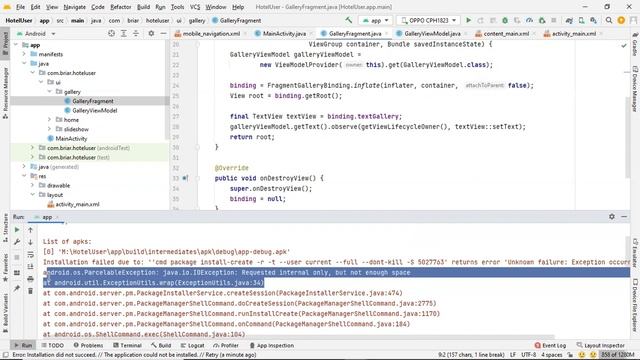Screen dimensions: 640x360
Task: Open Project panel gear options
Action: click(151, 33)
